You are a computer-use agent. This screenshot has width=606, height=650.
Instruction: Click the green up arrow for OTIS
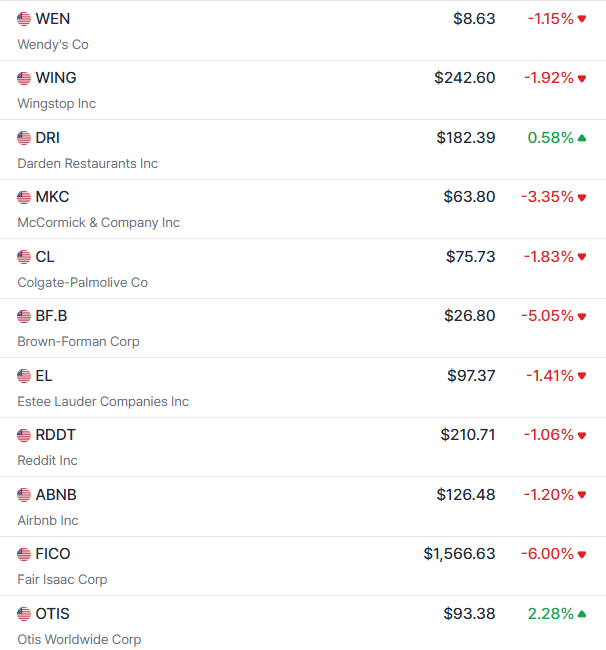coord(582,614)
